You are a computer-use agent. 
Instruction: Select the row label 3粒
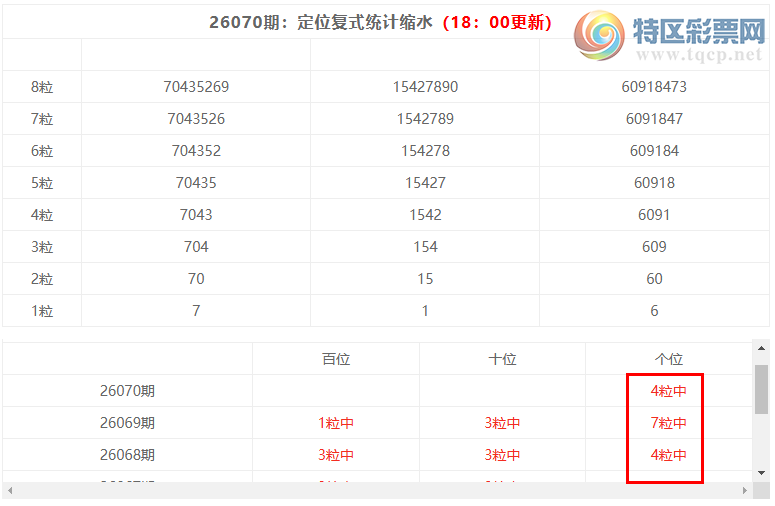click(42, 247)
